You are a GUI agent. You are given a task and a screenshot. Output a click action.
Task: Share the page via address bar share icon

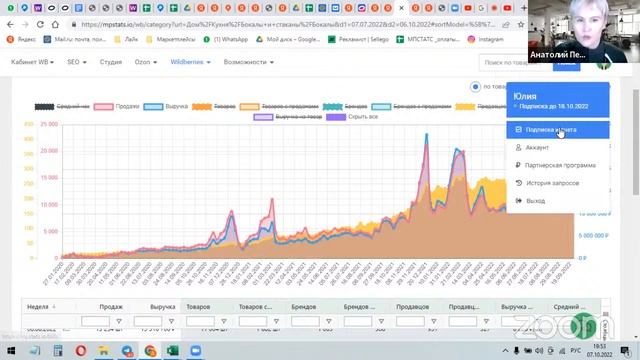[x=506, y=24]
